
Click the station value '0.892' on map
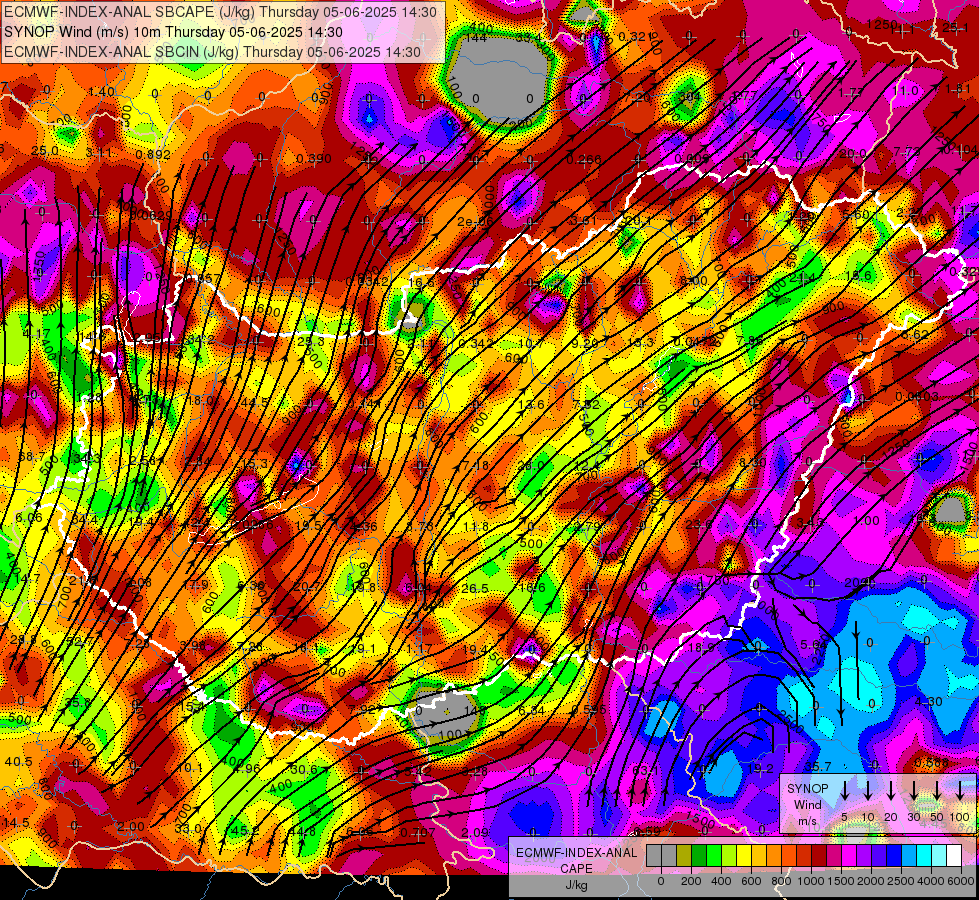tap(153, 154)
